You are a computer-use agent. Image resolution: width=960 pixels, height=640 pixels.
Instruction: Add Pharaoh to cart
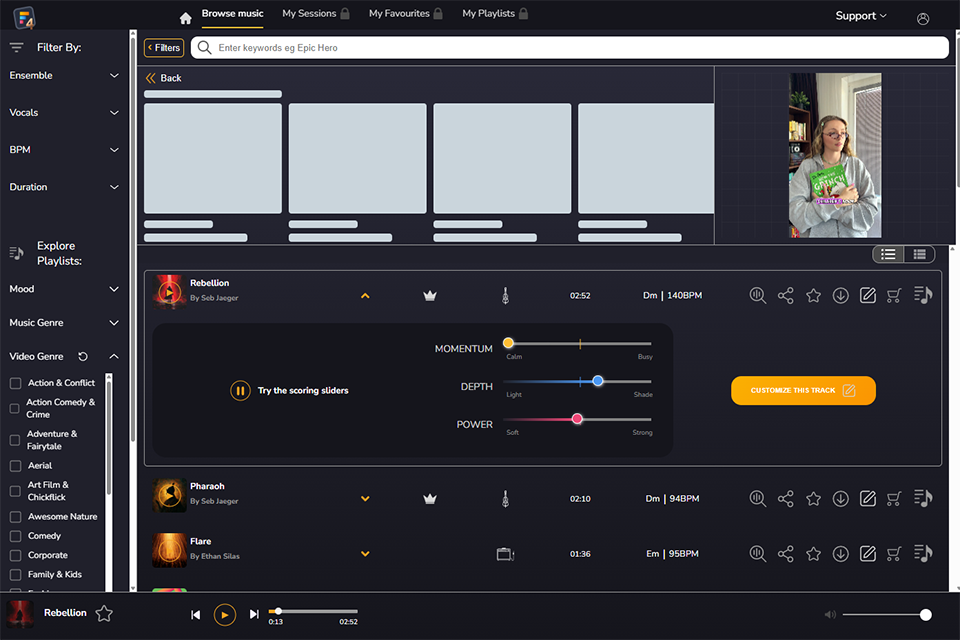[894, 499]
